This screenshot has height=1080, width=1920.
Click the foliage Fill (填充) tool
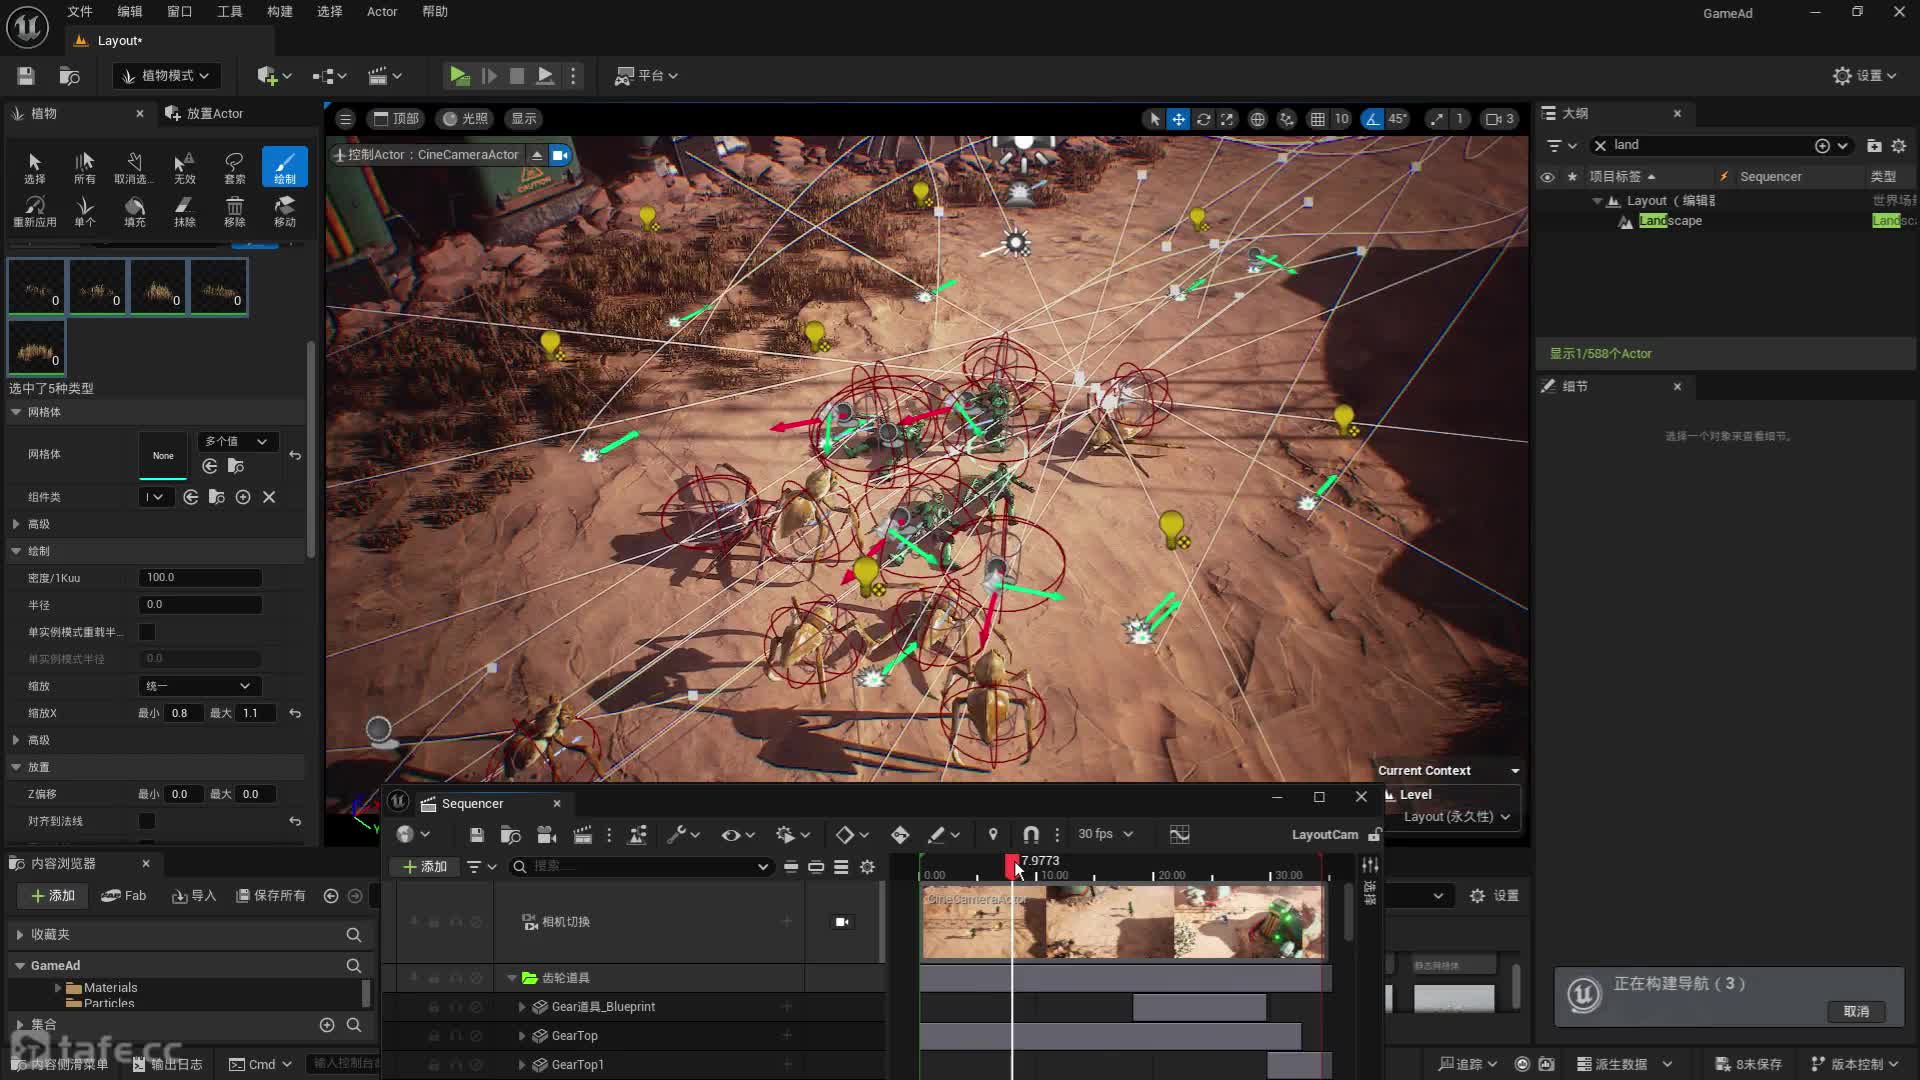134,210
